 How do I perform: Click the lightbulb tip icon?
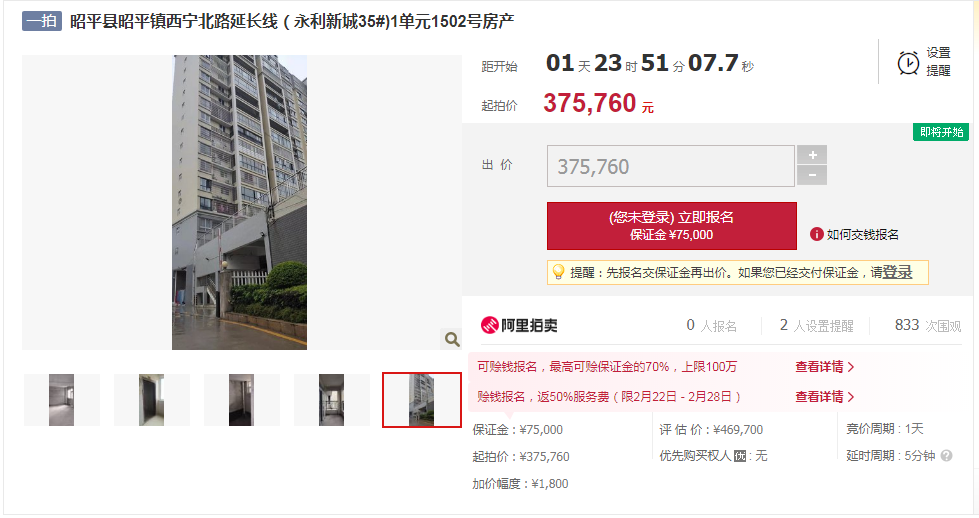coord(558,272)
